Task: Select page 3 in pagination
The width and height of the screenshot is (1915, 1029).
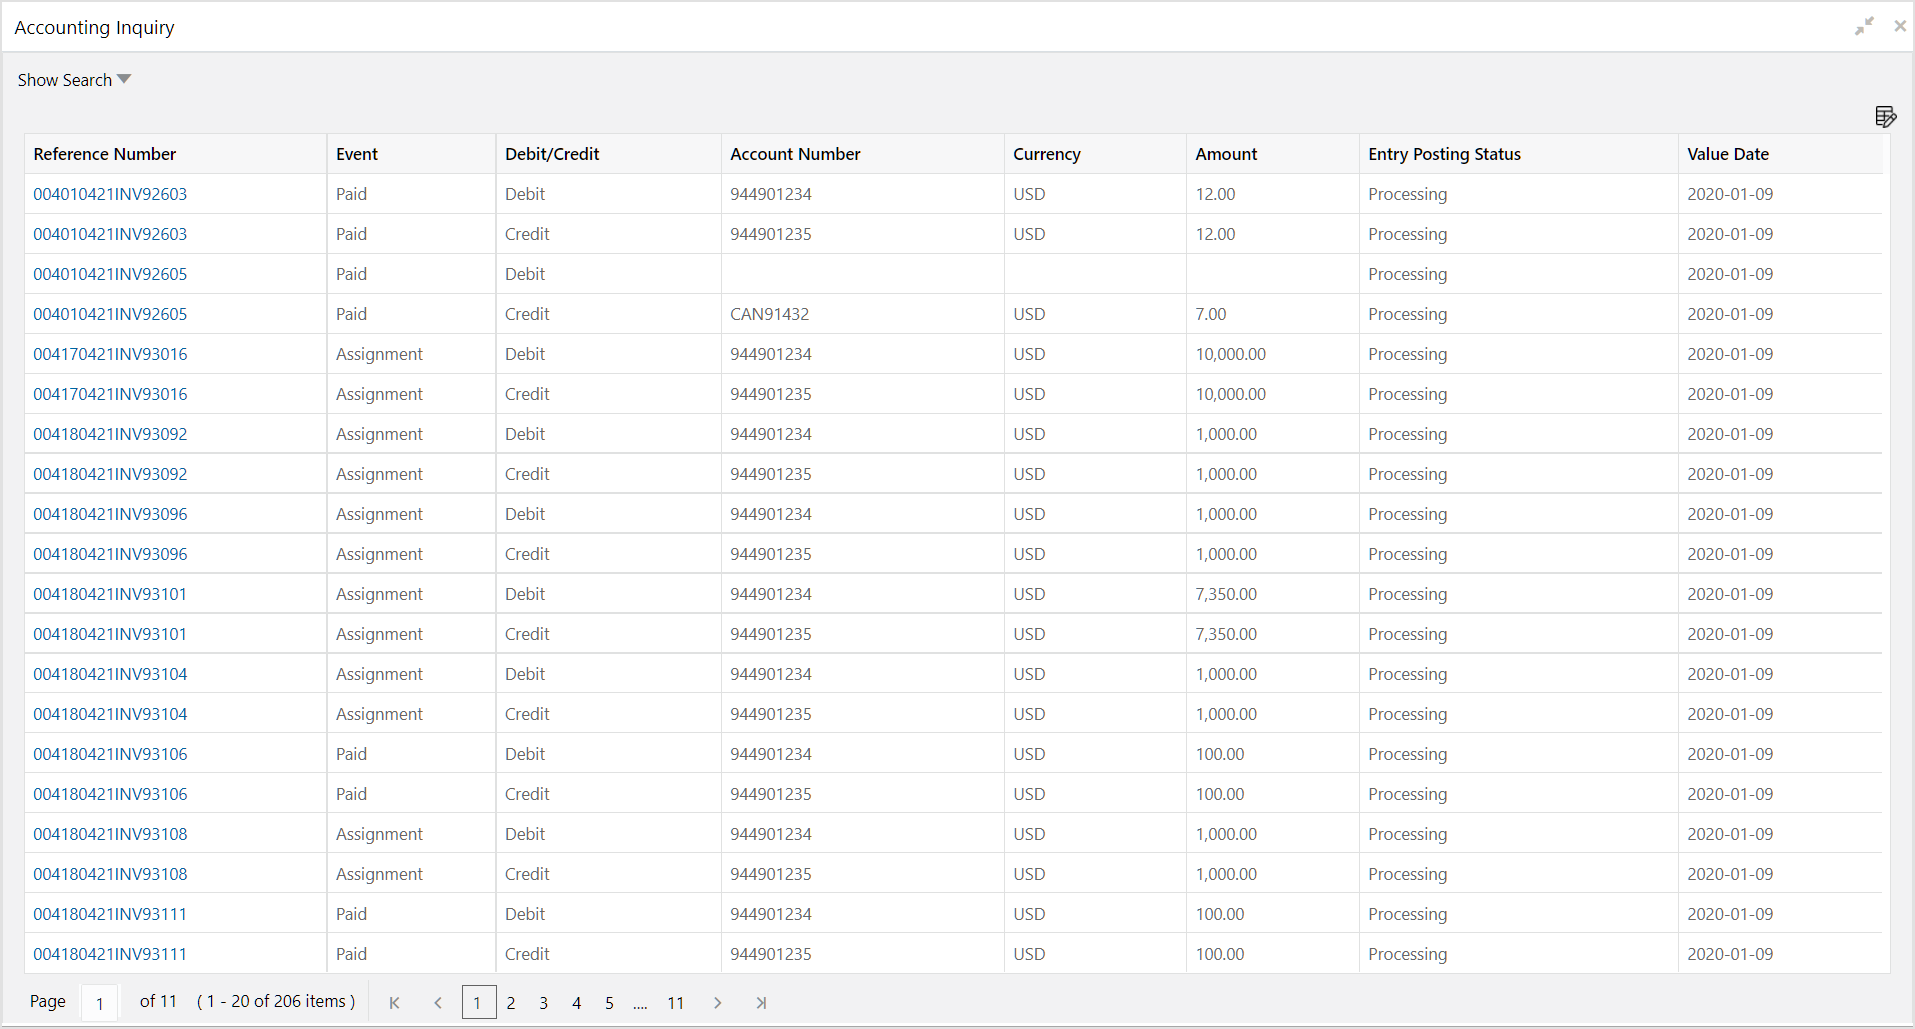Action: [x=544, y=1003]
